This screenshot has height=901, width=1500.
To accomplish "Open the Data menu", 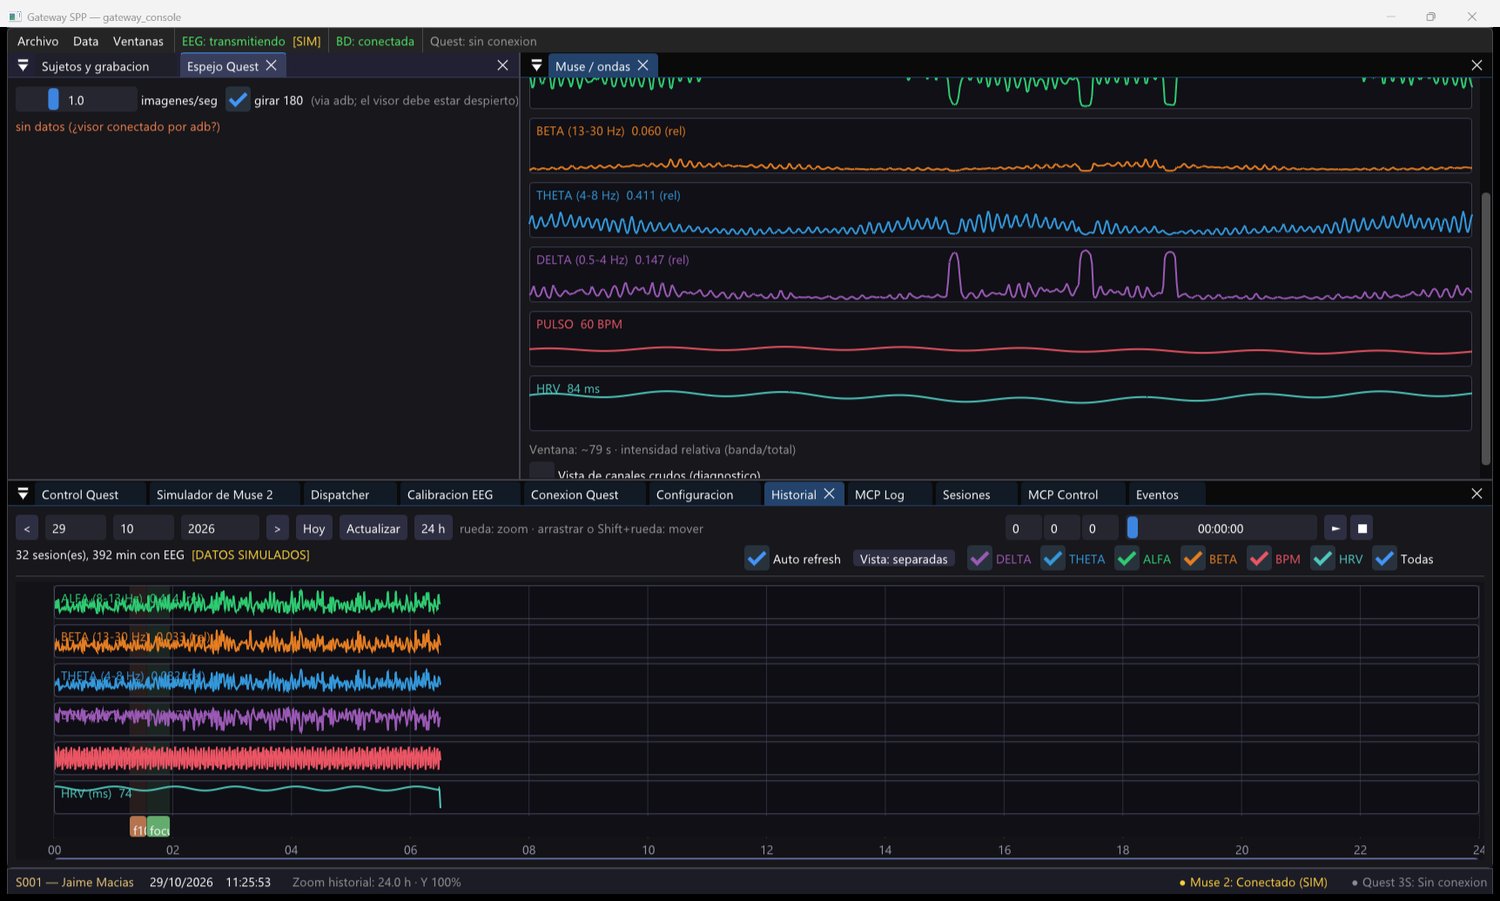I will point(86,41).
